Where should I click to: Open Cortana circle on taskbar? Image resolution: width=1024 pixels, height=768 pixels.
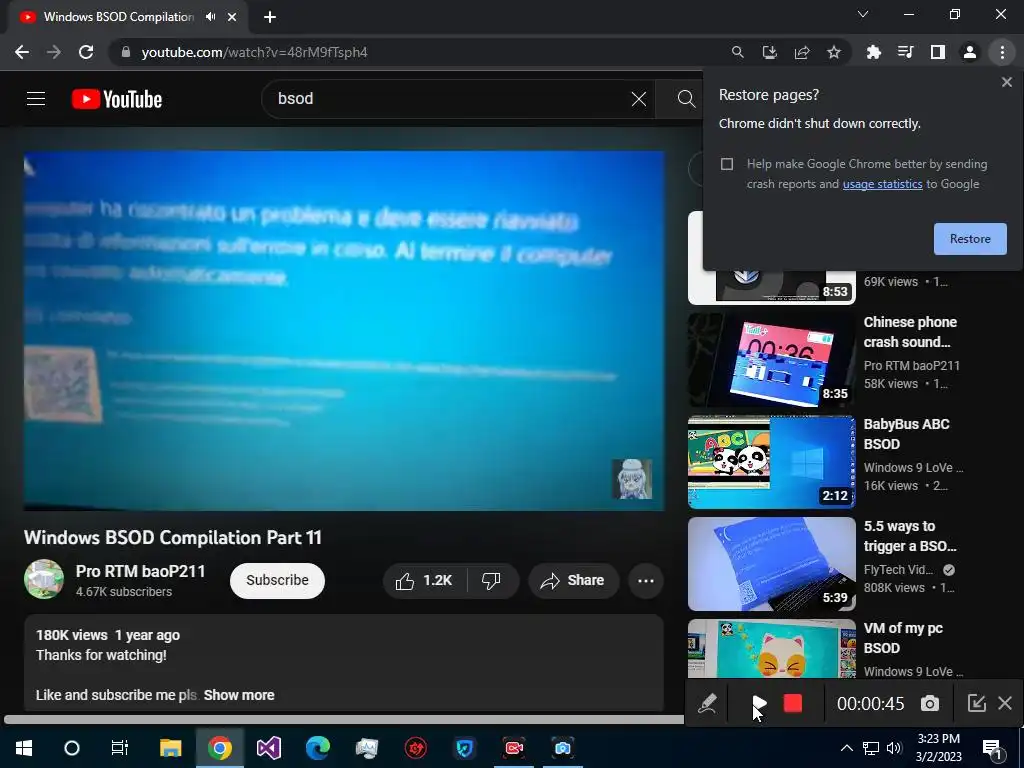coord(72,748)
